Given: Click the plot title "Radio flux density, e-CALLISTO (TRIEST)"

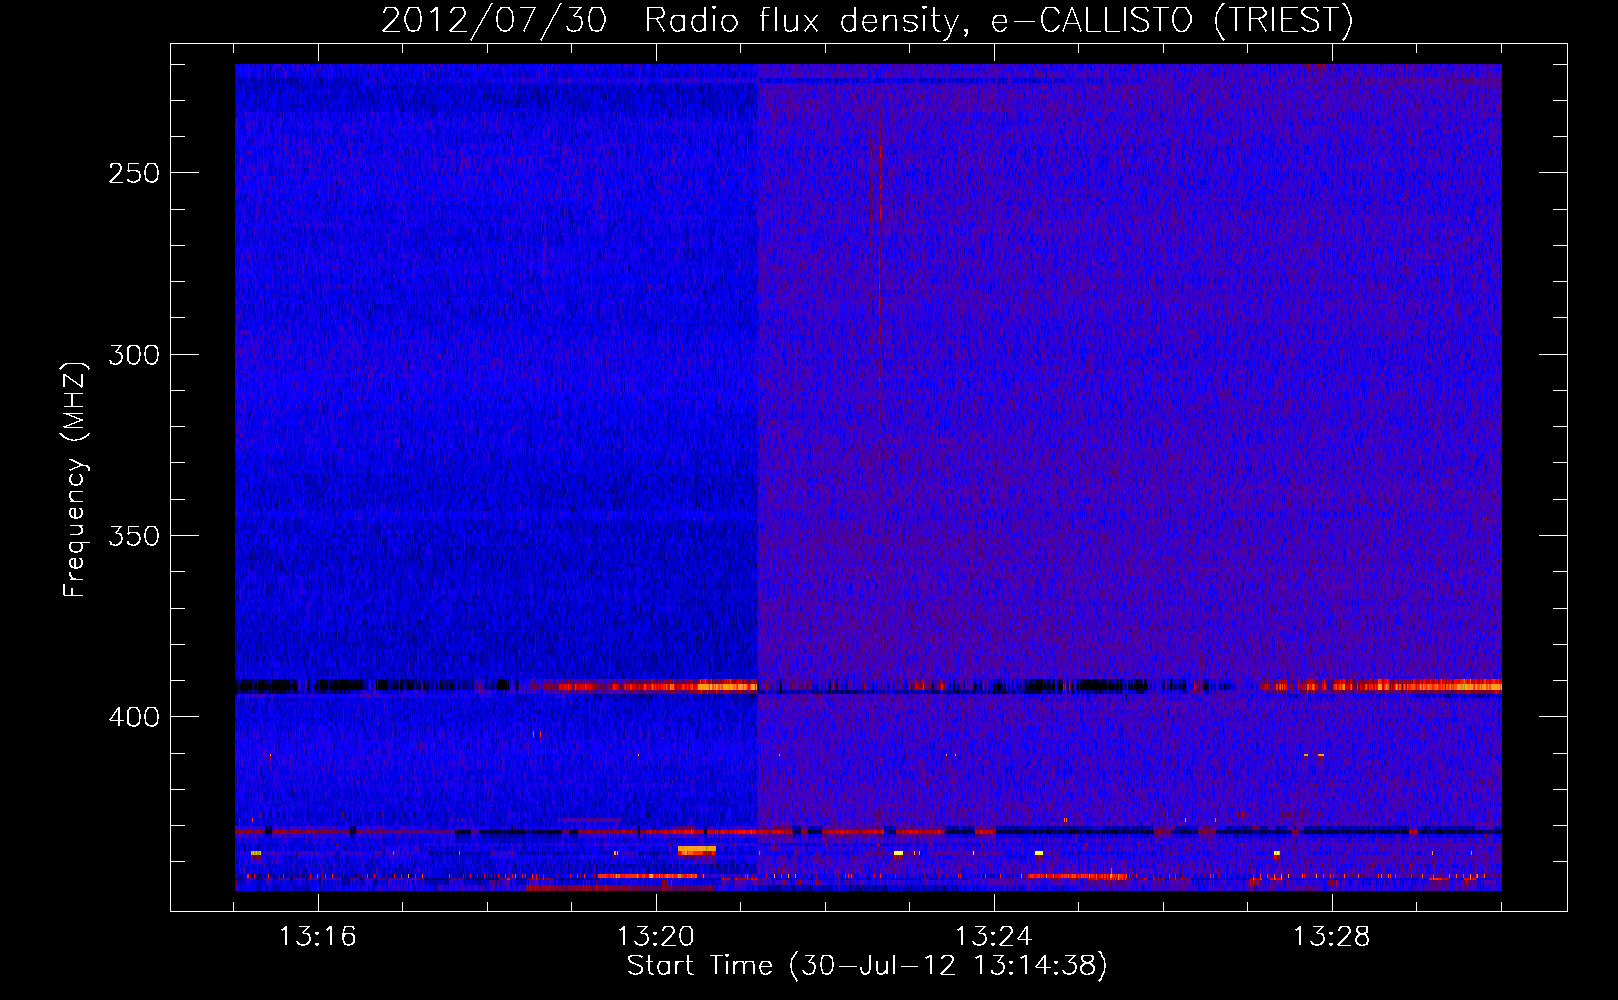Looking at the screenshot, I should click(999, 20).
